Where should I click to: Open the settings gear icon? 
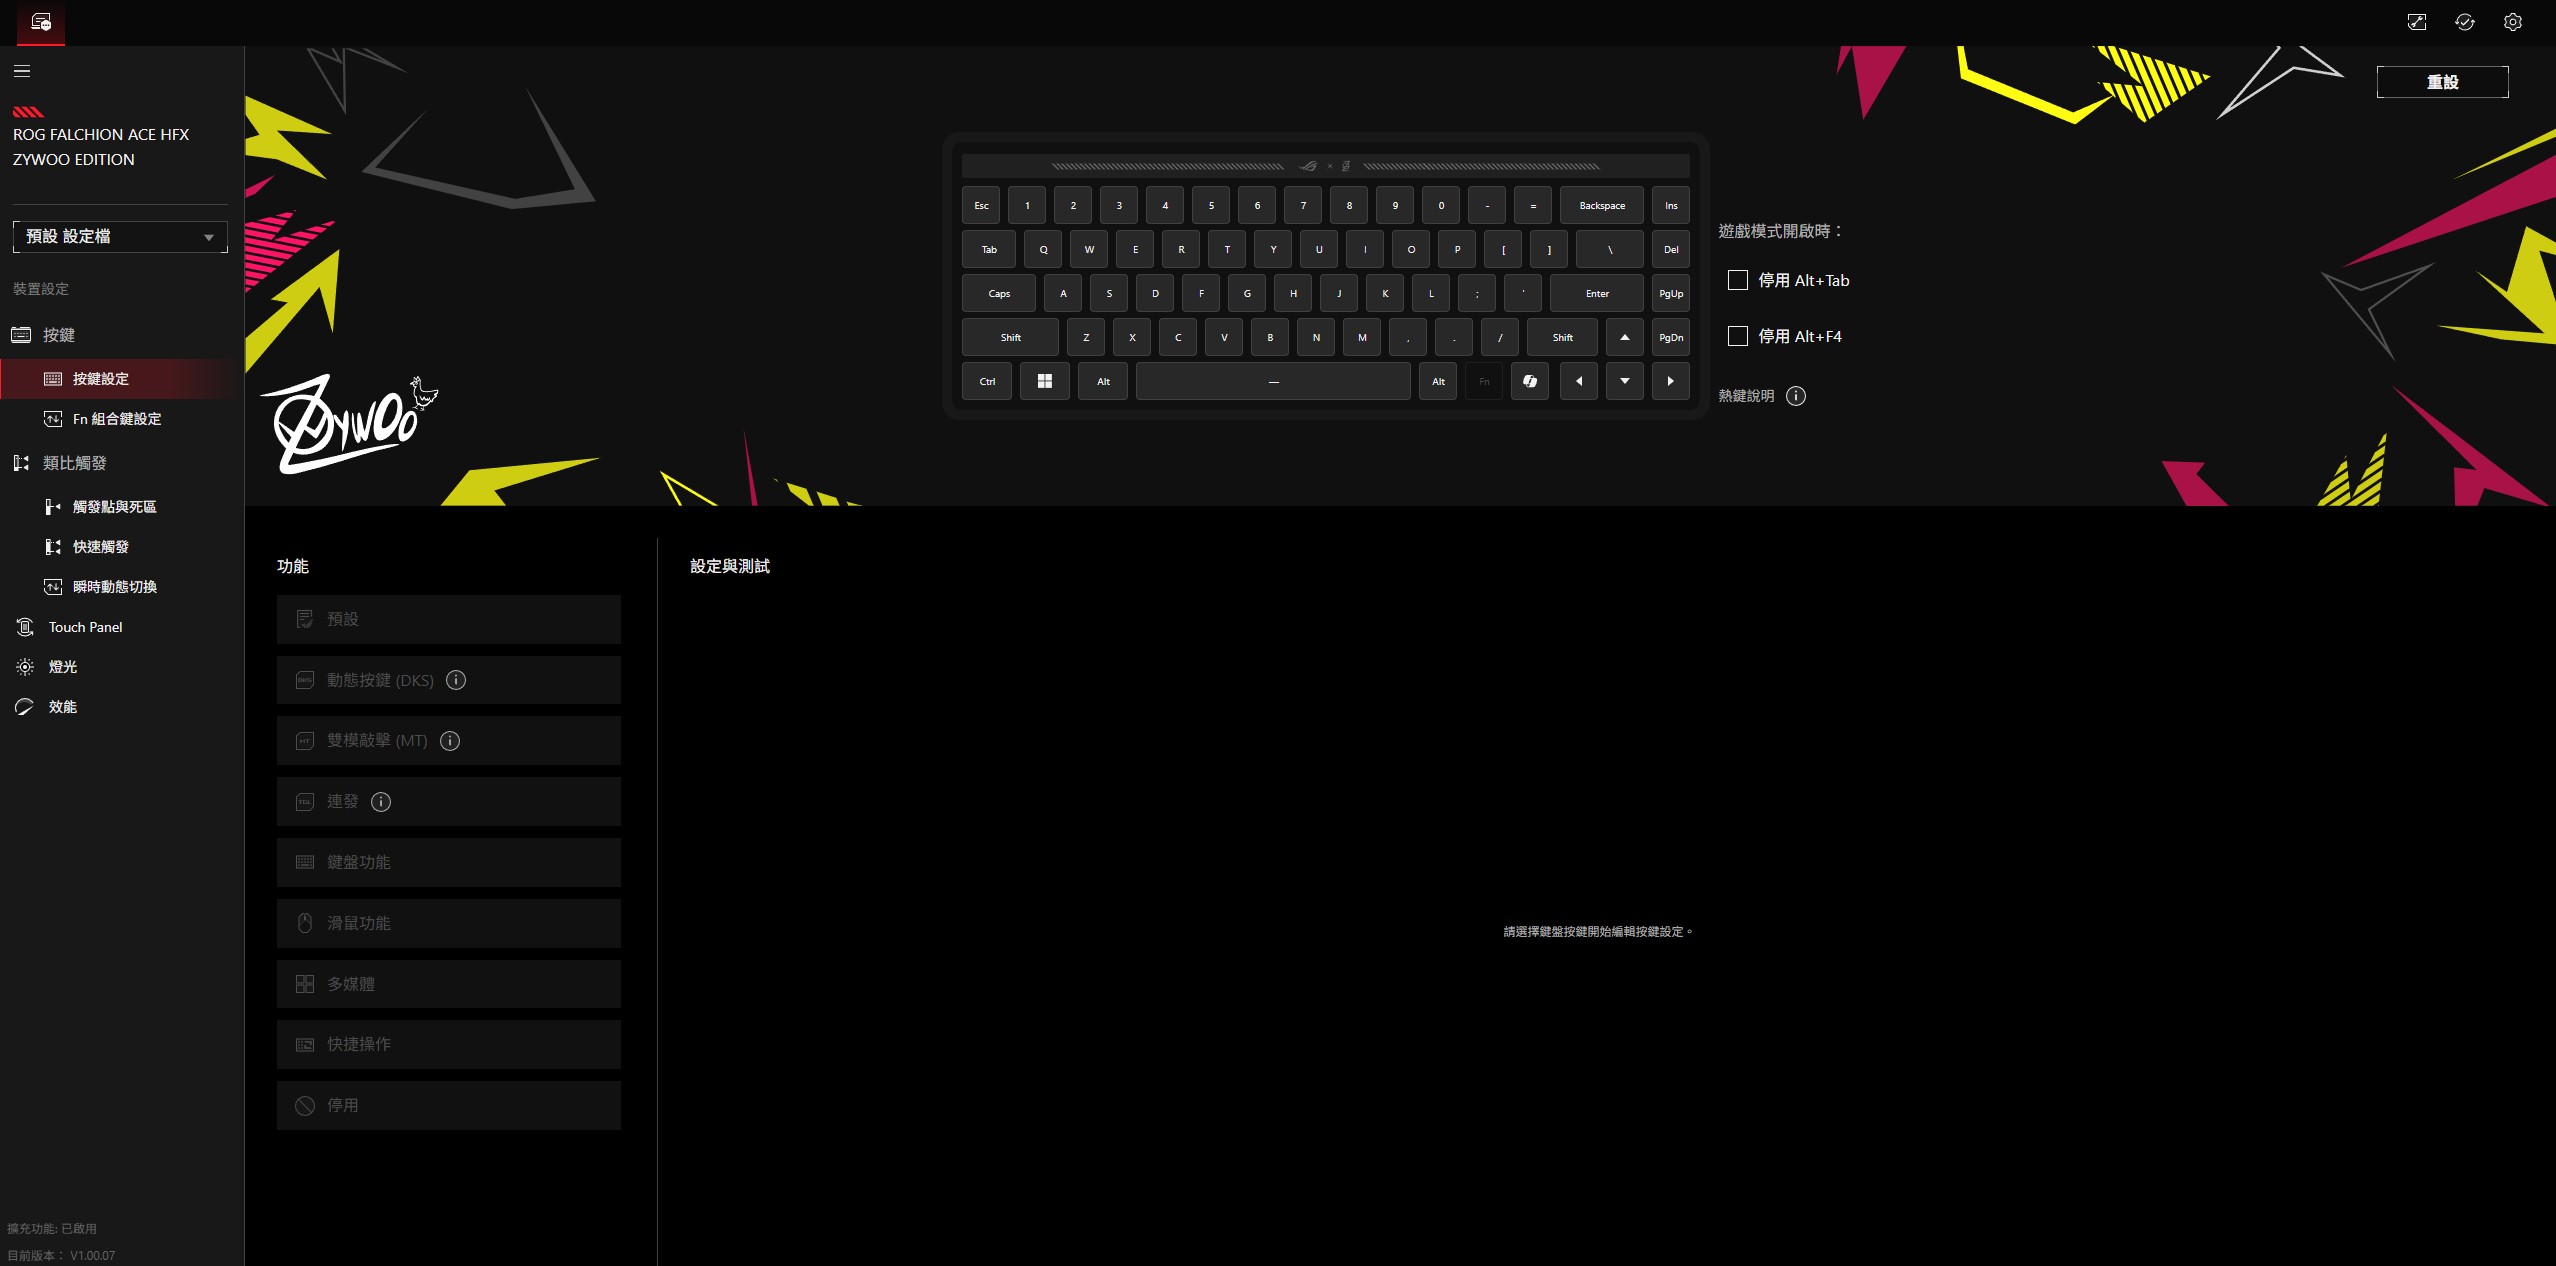coord(2512,22)
